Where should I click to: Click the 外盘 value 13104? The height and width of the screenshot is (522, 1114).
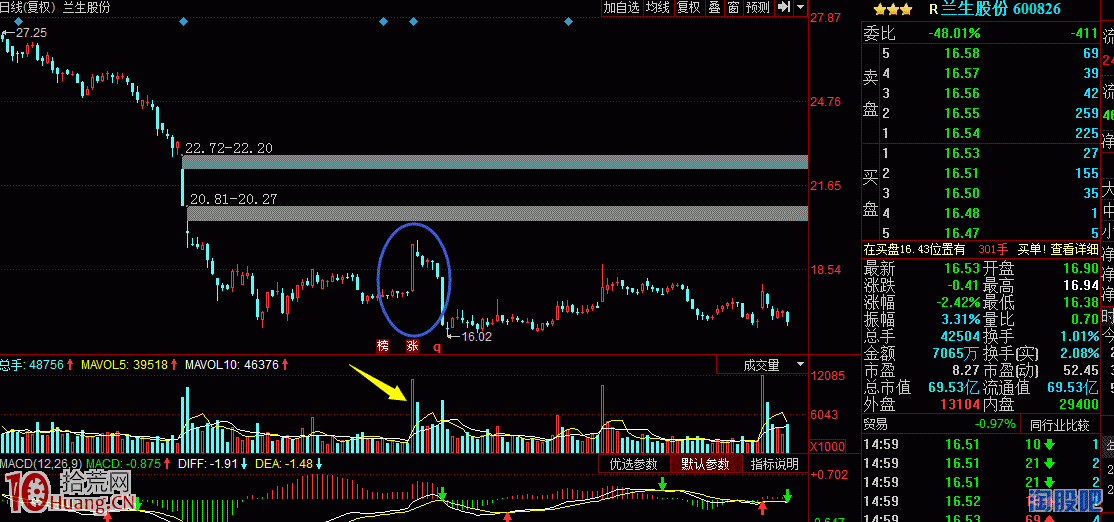[960, 405]
